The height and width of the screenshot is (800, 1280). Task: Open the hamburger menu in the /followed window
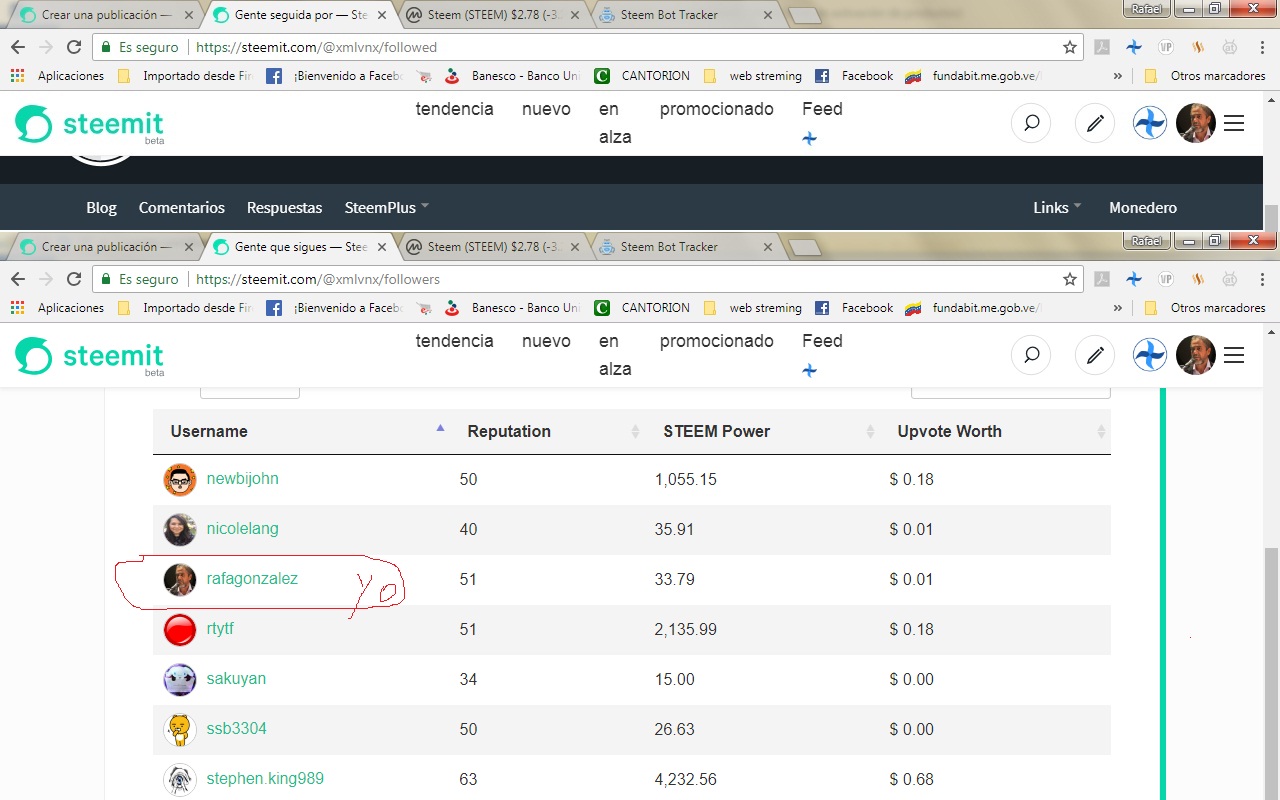tap(1234, 123)
